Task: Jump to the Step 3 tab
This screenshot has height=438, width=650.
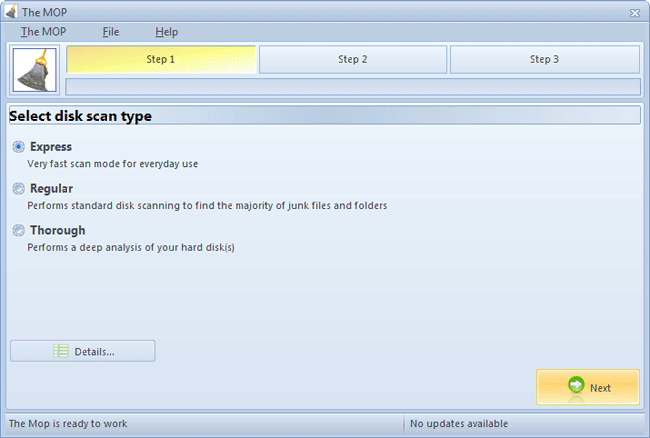Action: [x=544, y=60]
